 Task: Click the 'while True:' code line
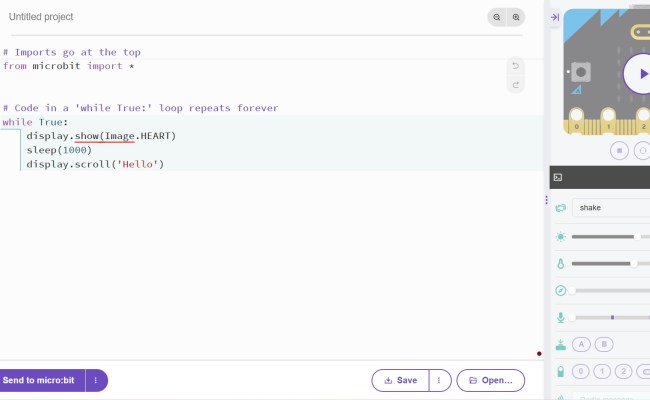[x=35, y=122]
